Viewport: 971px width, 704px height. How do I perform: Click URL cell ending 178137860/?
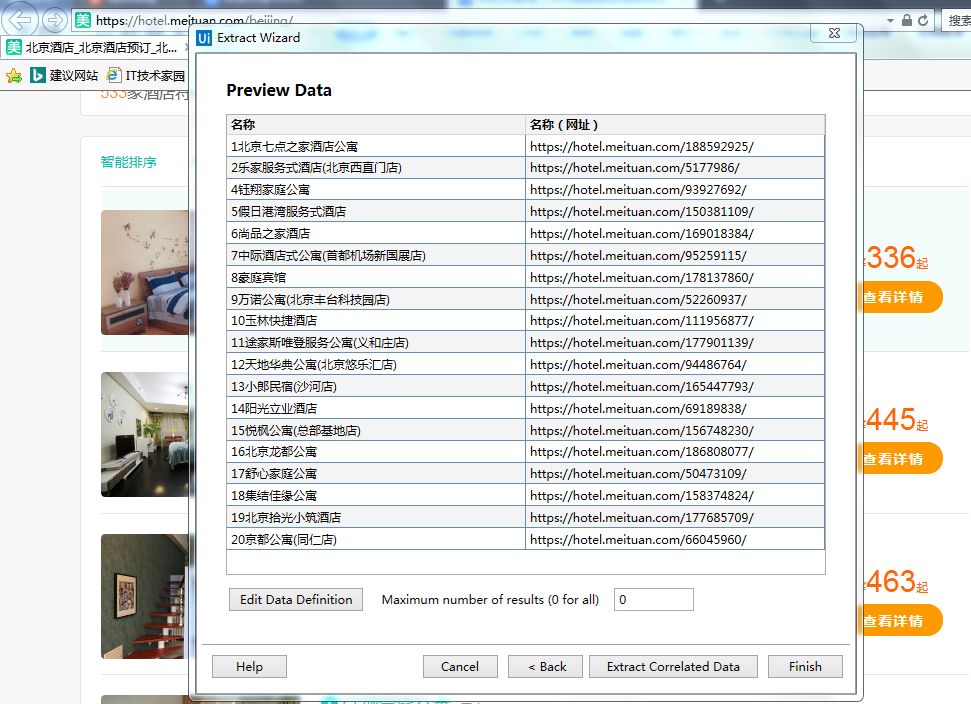pos(675,277)
